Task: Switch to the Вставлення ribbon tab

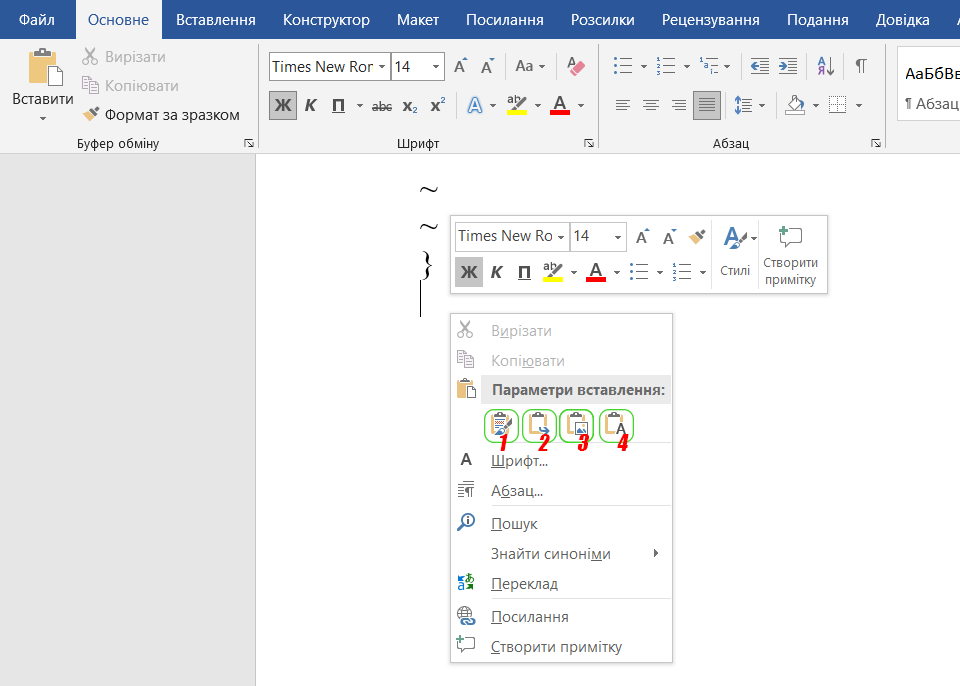Action: click(215, 20)
